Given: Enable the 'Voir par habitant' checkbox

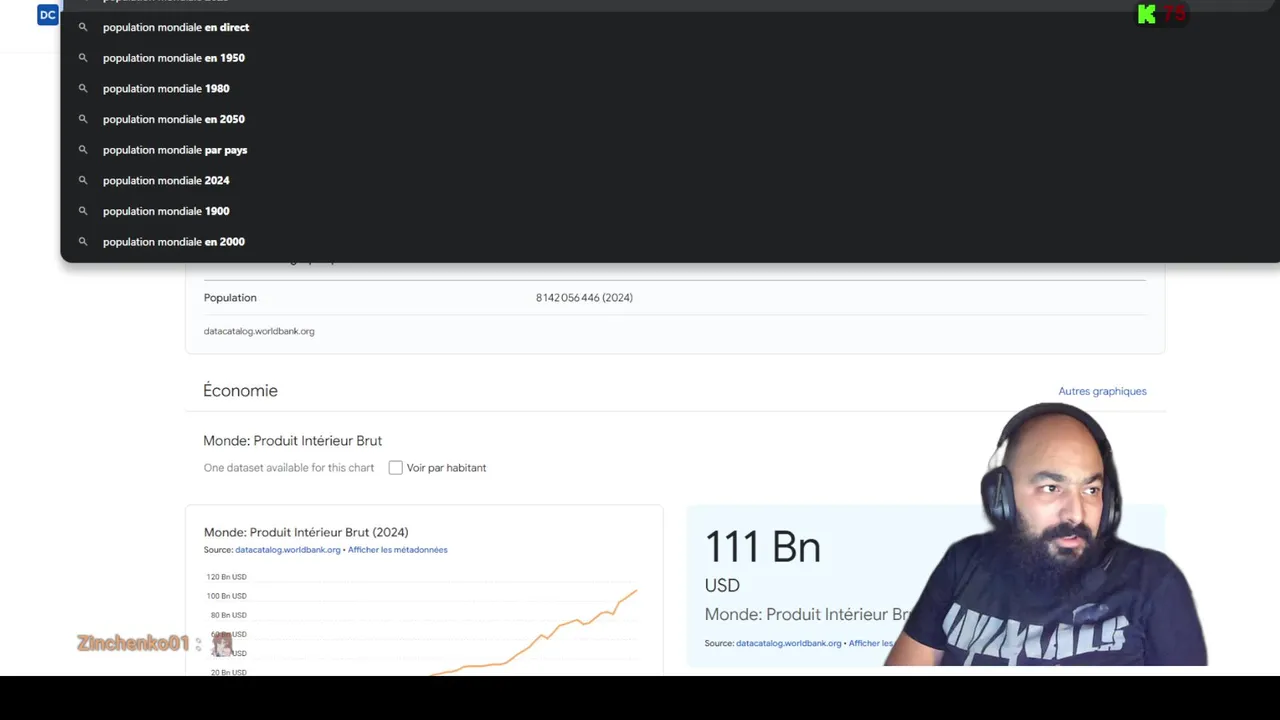Looking at the screenshot, I should point(395,468).
